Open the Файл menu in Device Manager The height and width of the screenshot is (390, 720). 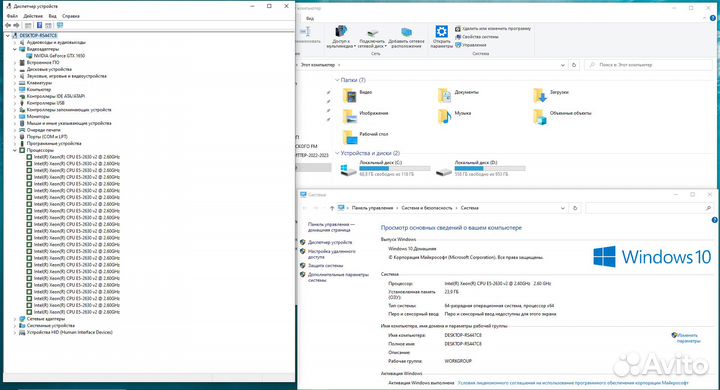pos(12,16)
